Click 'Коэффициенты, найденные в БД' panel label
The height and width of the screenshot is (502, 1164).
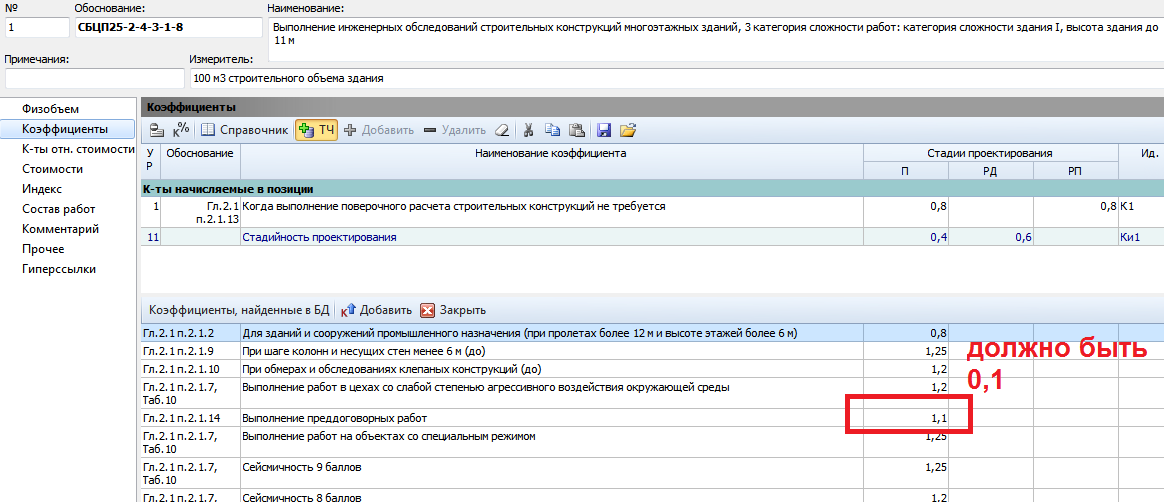[x=239, y=310]
